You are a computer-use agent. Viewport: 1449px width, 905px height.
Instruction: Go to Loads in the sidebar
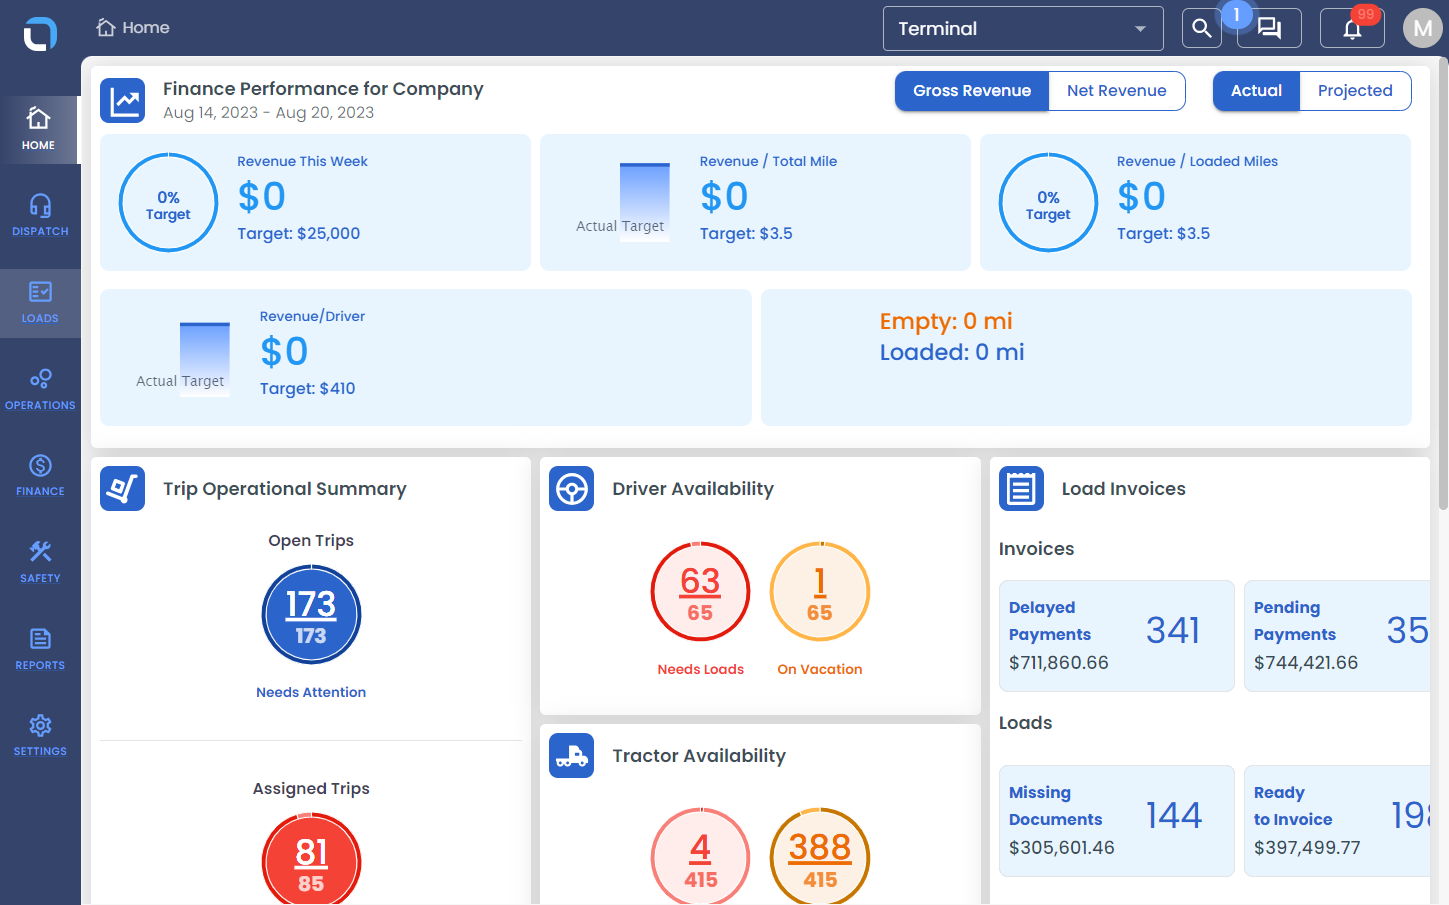40,302
